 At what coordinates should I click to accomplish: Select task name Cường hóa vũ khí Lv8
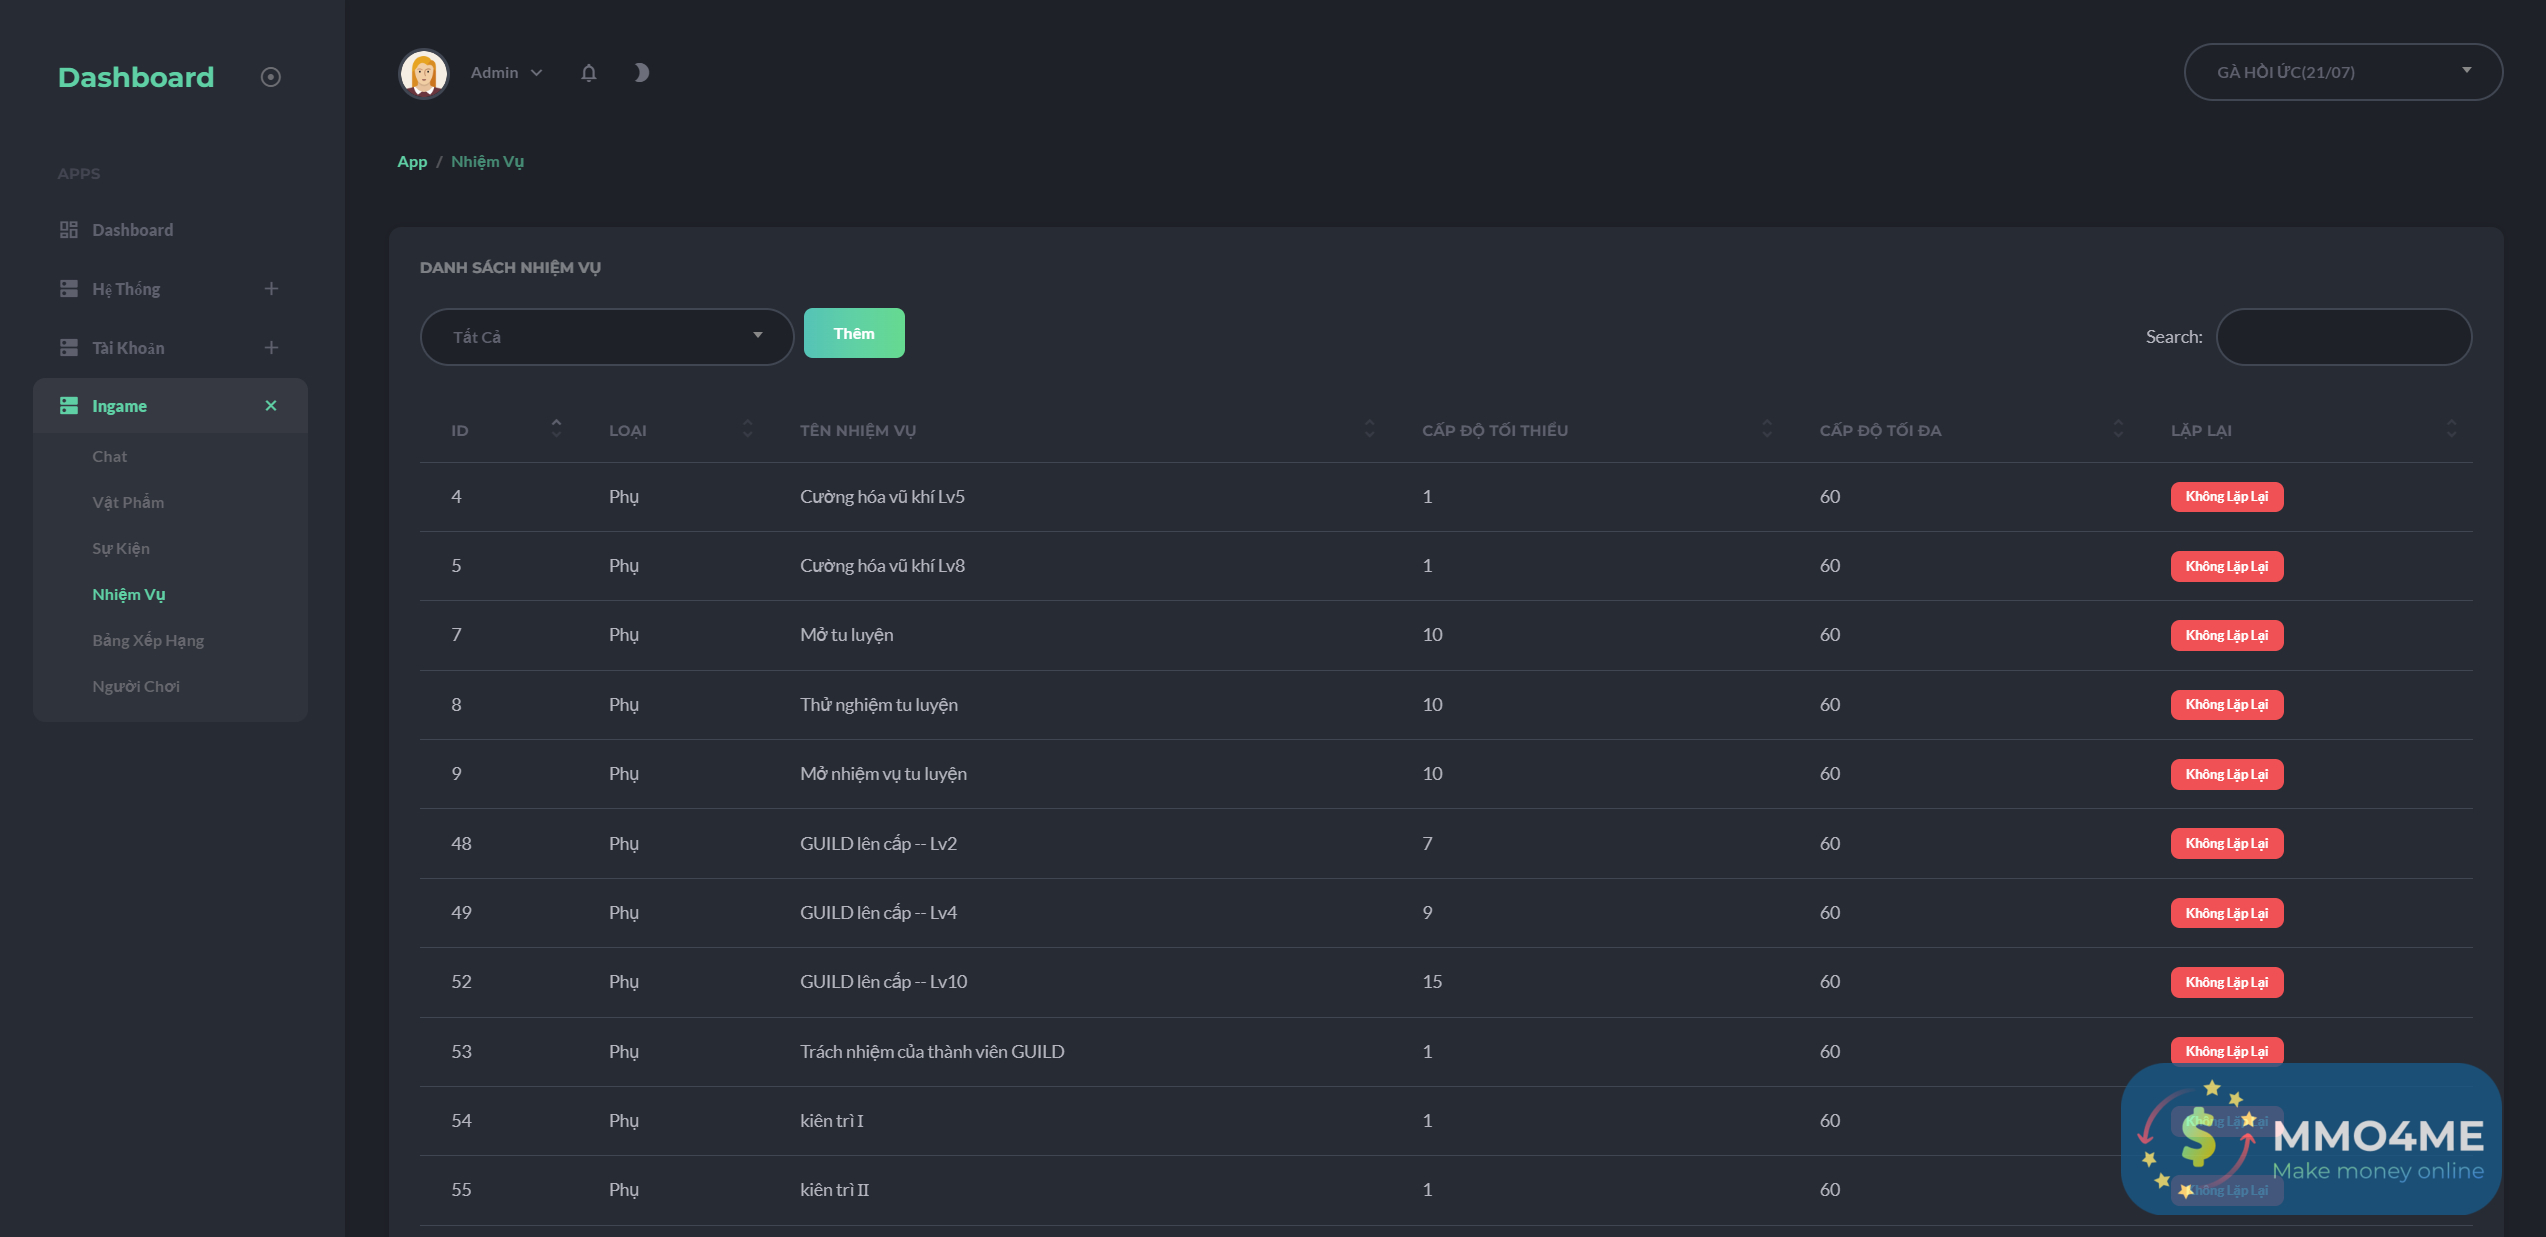(x=882, y=566)
